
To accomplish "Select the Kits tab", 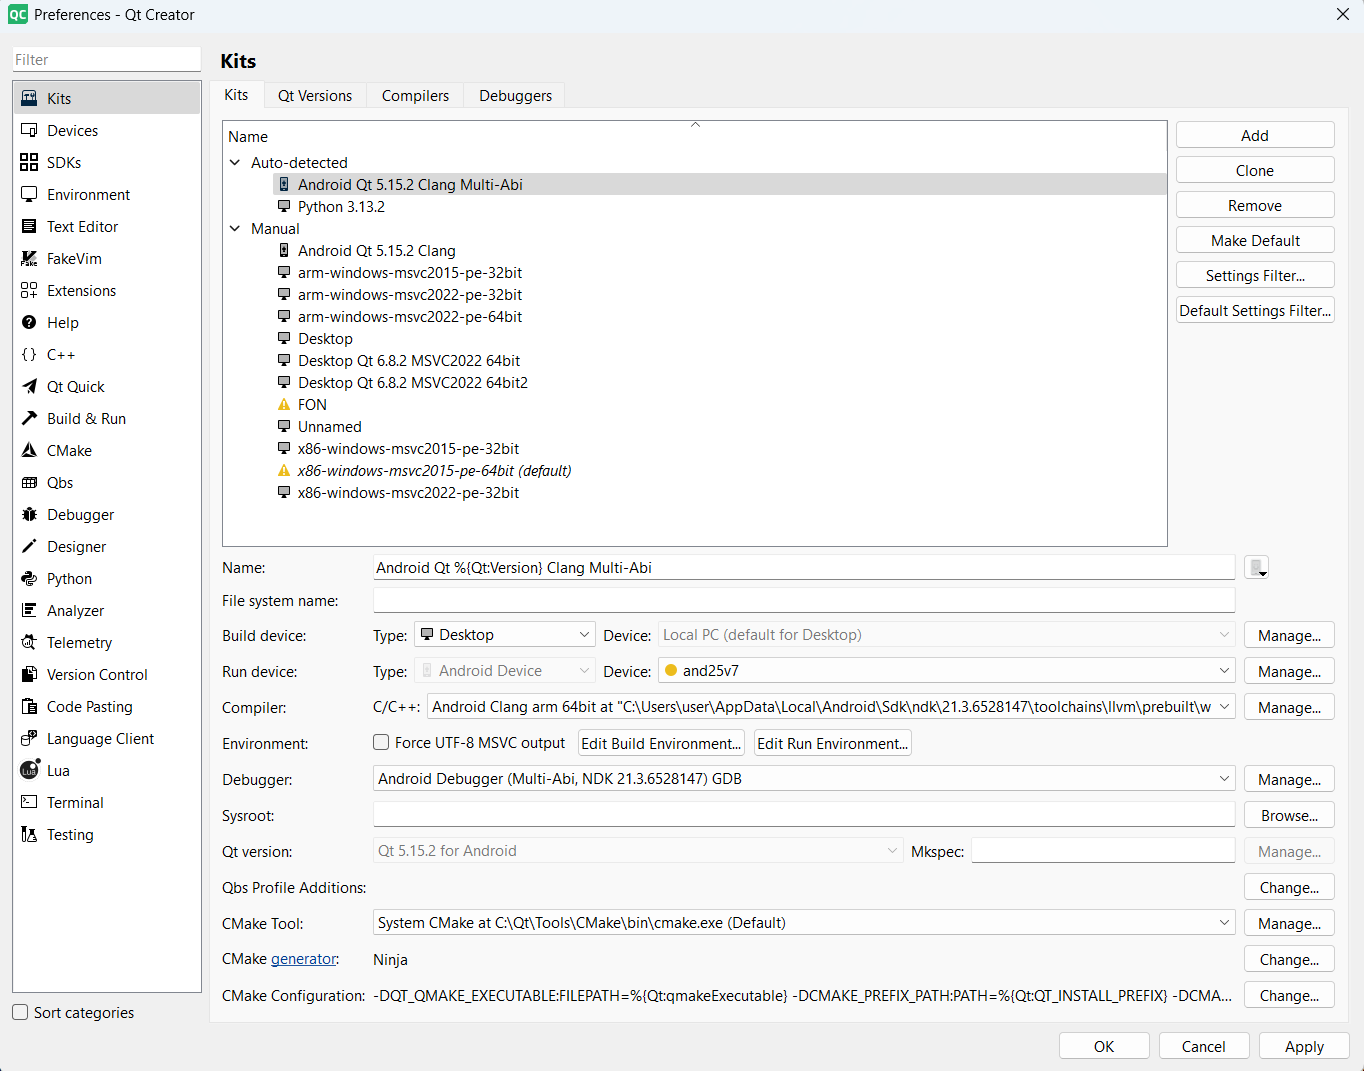I will [236, 94].
